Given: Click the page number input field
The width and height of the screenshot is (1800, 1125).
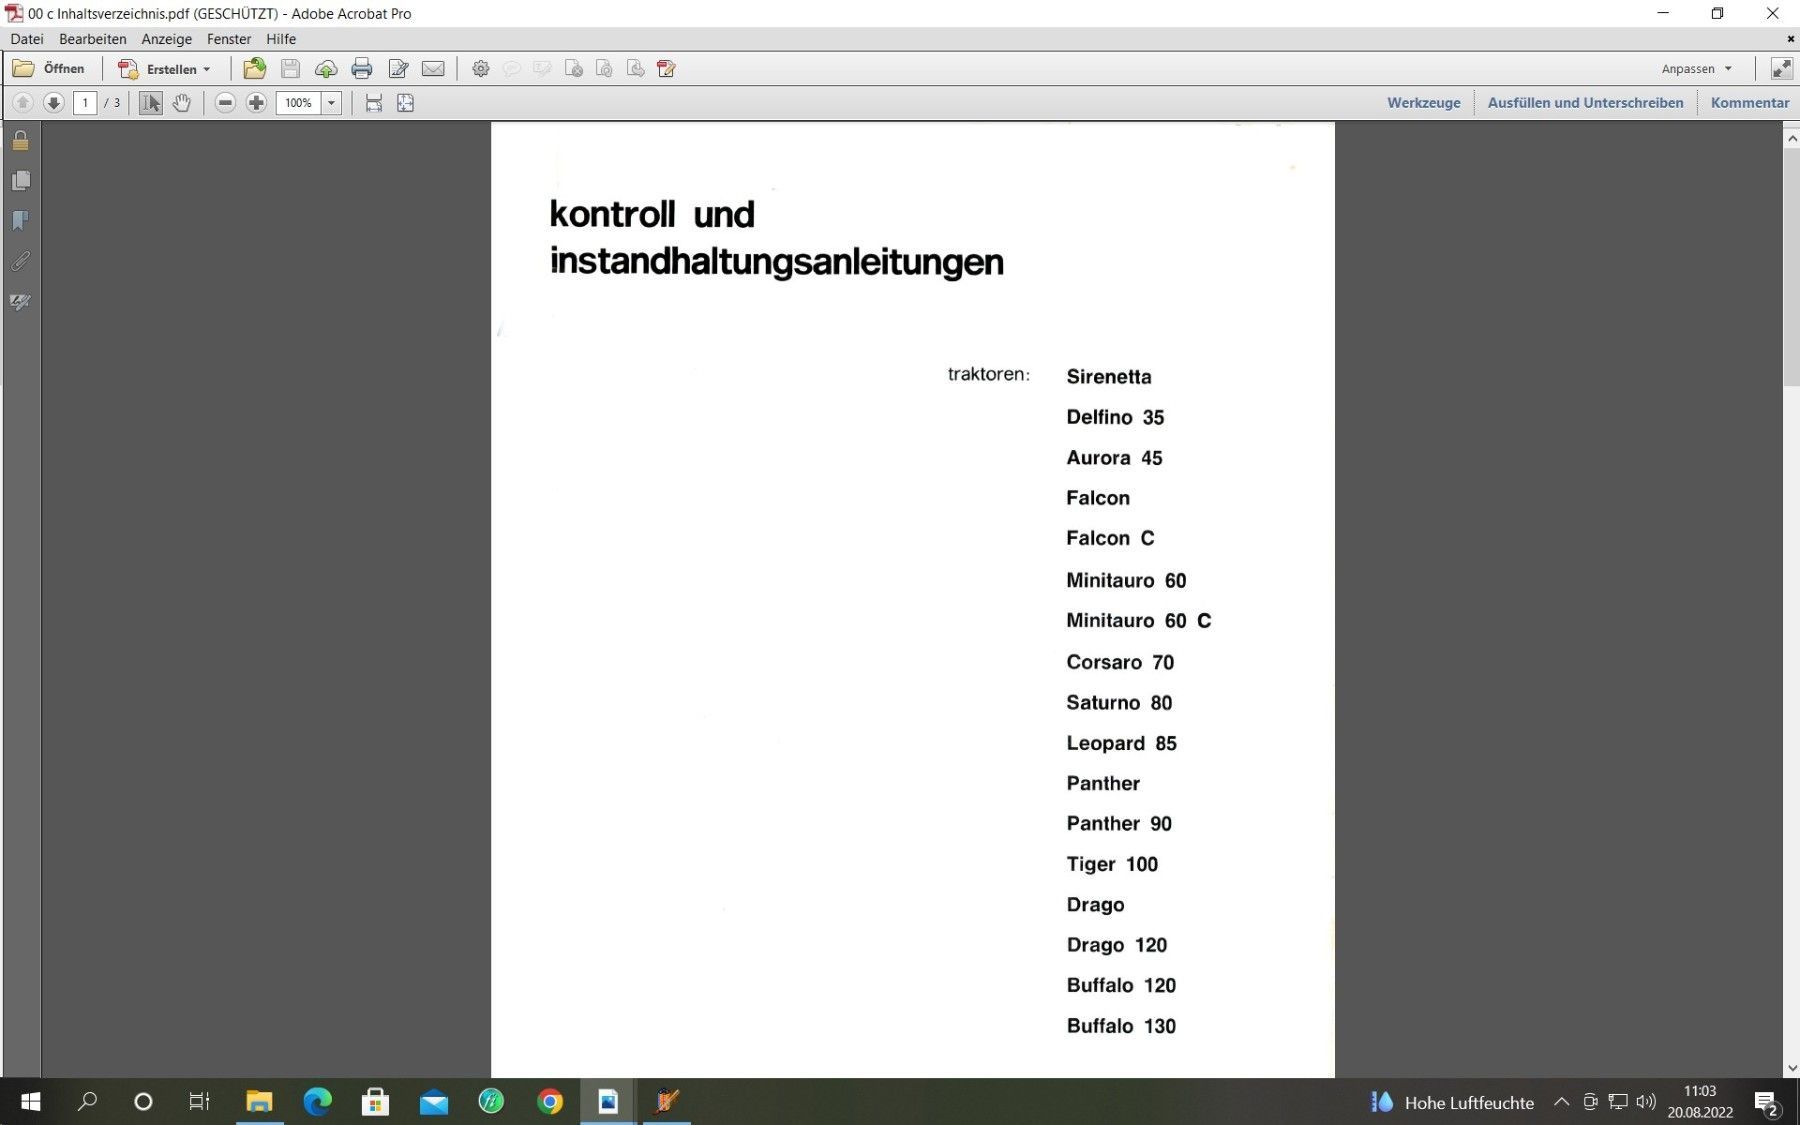Looking at the screenshot, I should tap(85, 103).
